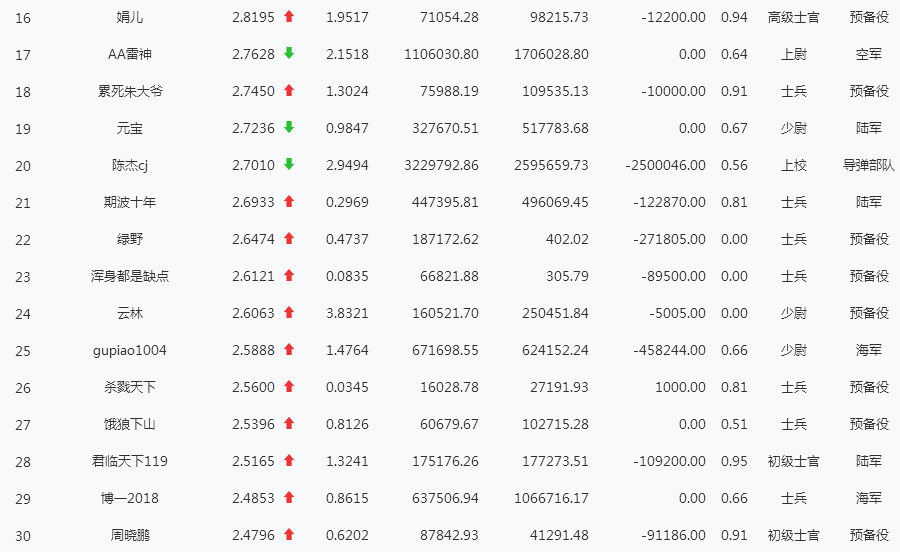The height and width of the screenshot is (552, 900).
Task: Click value 3.8321 in 云林 row
Action: [x=347, y=313]
